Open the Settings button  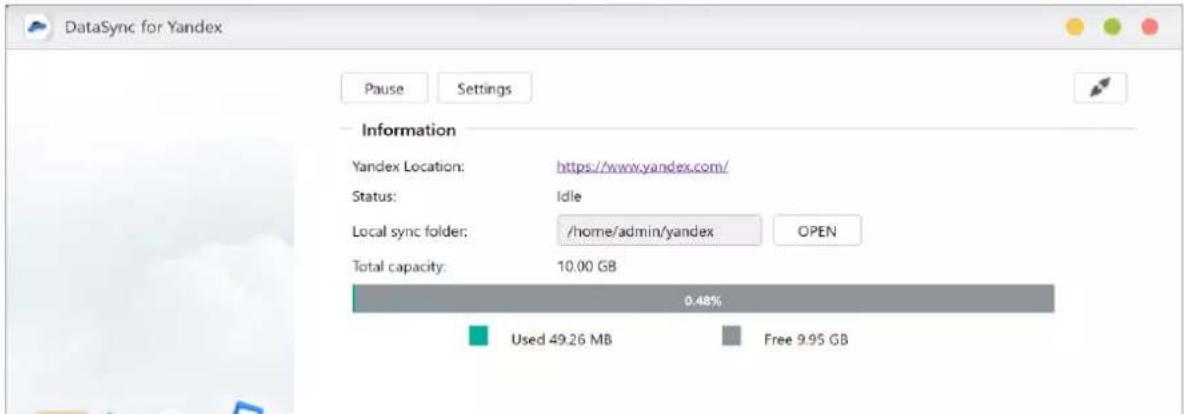coord(484,88)
